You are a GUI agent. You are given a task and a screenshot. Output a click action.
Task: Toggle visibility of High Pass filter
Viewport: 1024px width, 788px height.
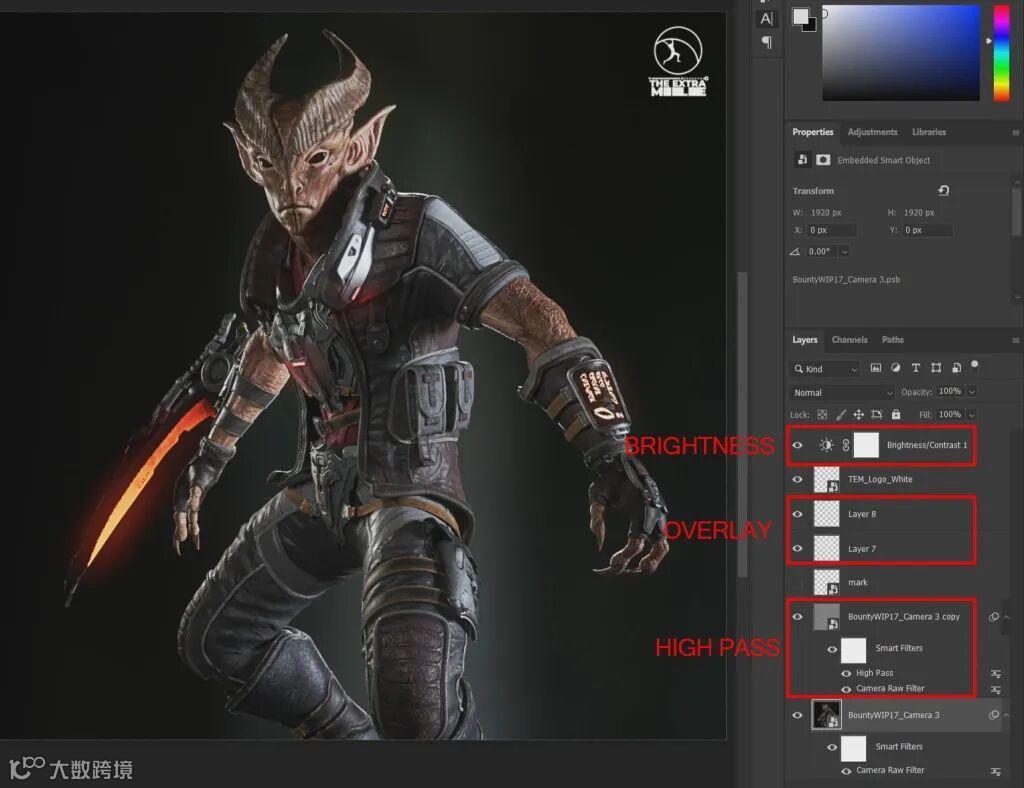pos(846,673)
